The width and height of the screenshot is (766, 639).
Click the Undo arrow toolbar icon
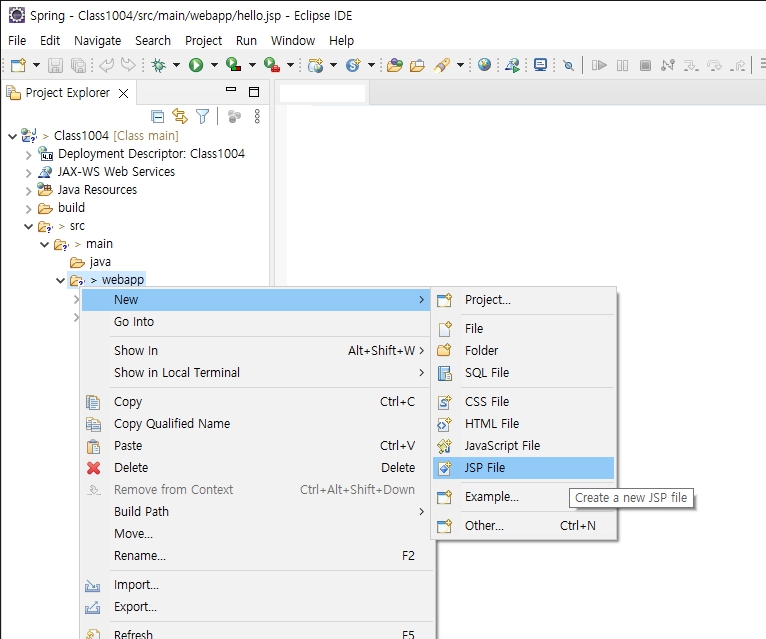(x=106, y=65)
